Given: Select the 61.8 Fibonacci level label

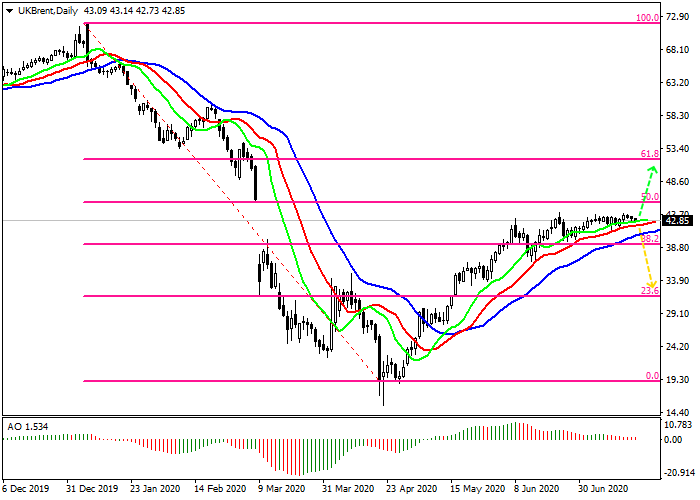Looking at the screenshot, I should pos(649,154).
